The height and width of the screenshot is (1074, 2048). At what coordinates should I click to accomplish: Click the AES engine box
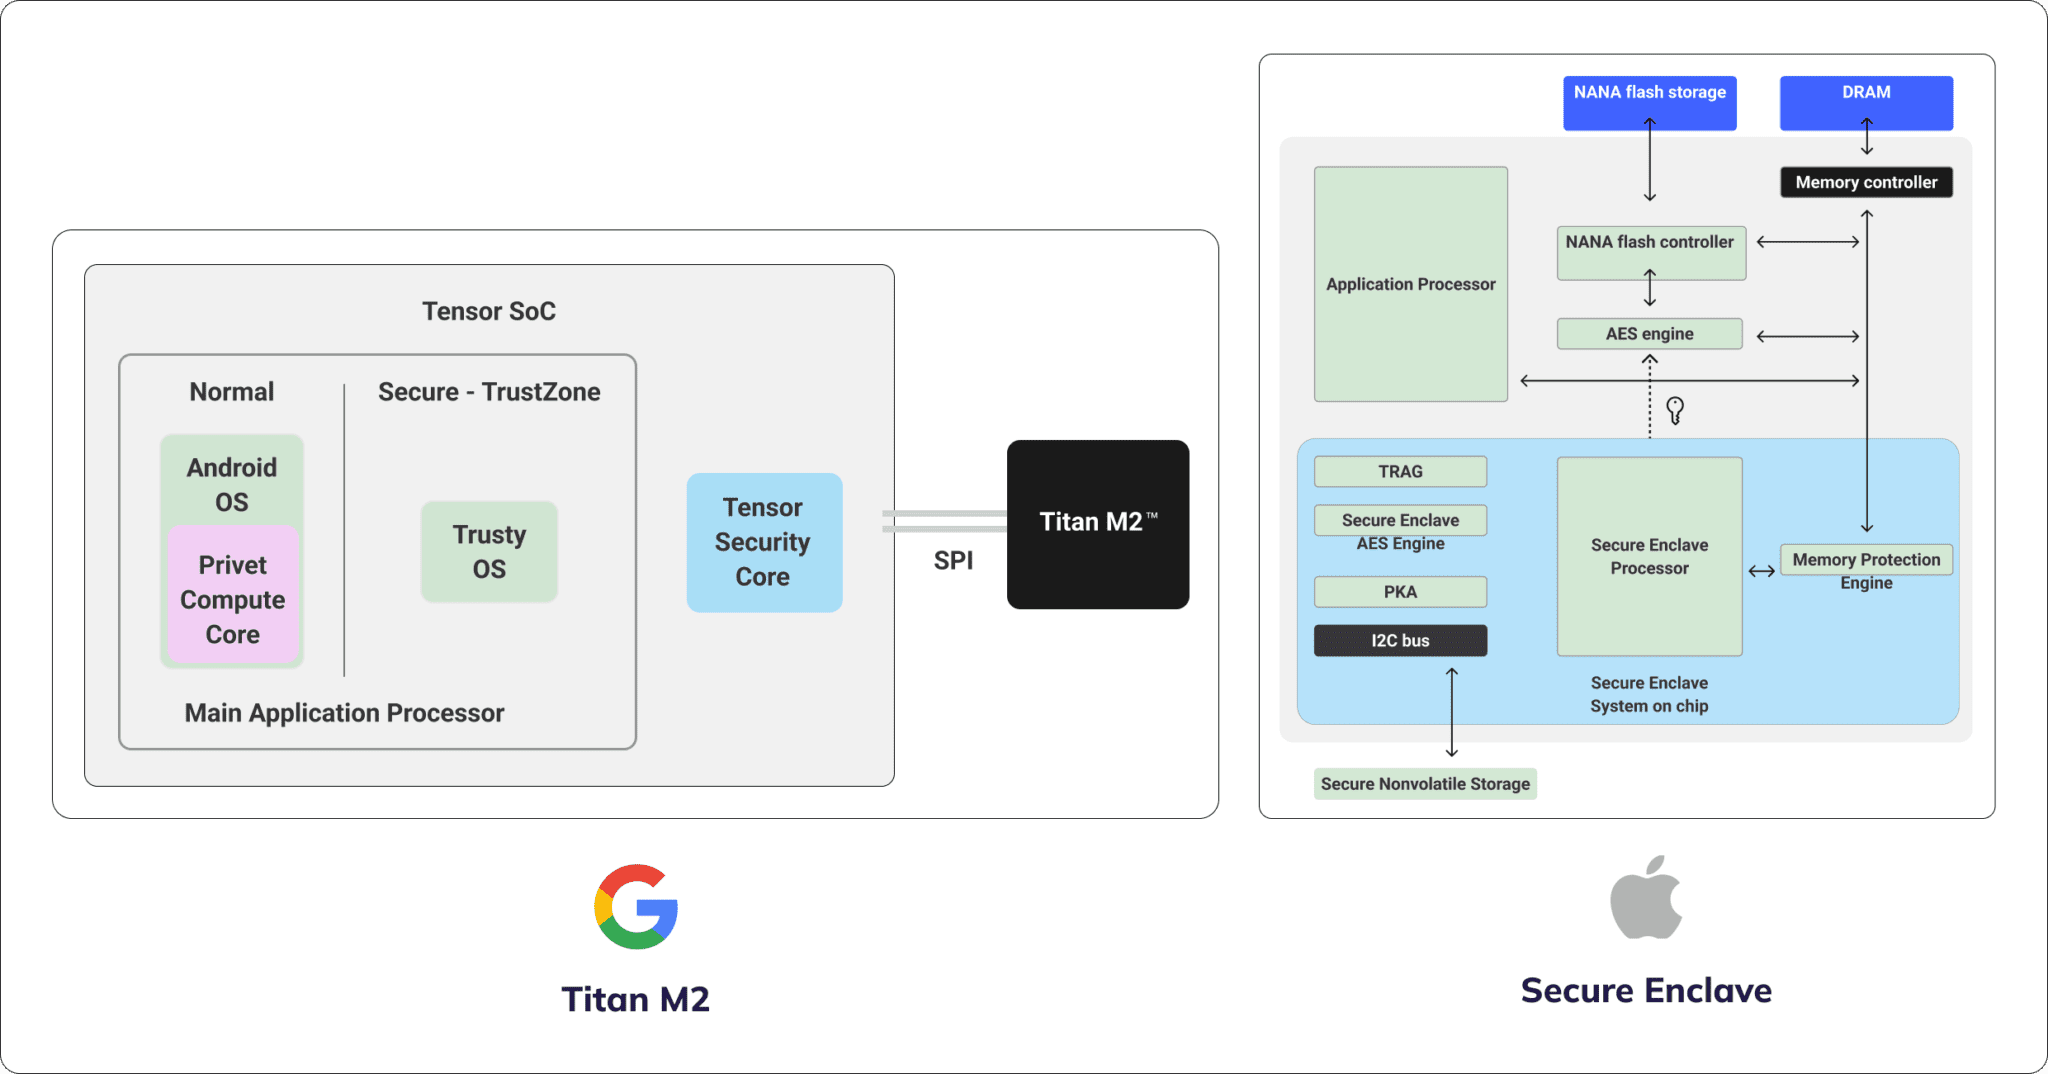1649,334
